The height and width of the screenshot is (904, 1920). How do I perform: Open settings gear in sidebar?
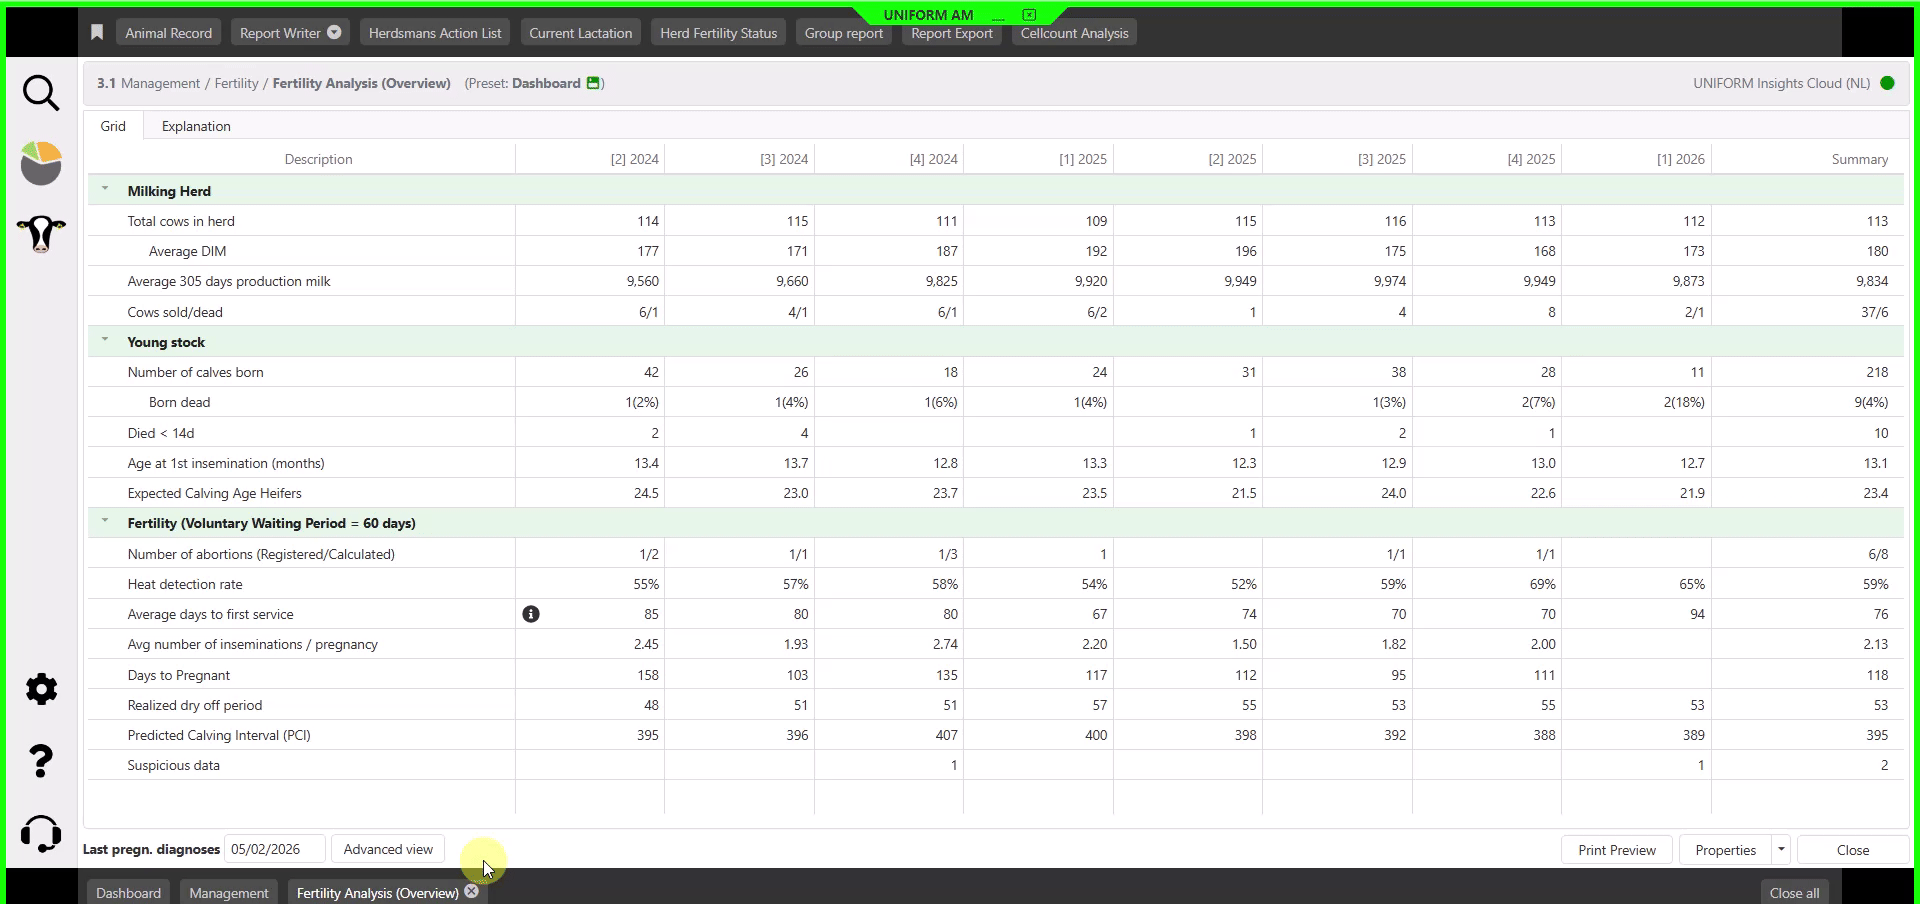tap(41, 689)
